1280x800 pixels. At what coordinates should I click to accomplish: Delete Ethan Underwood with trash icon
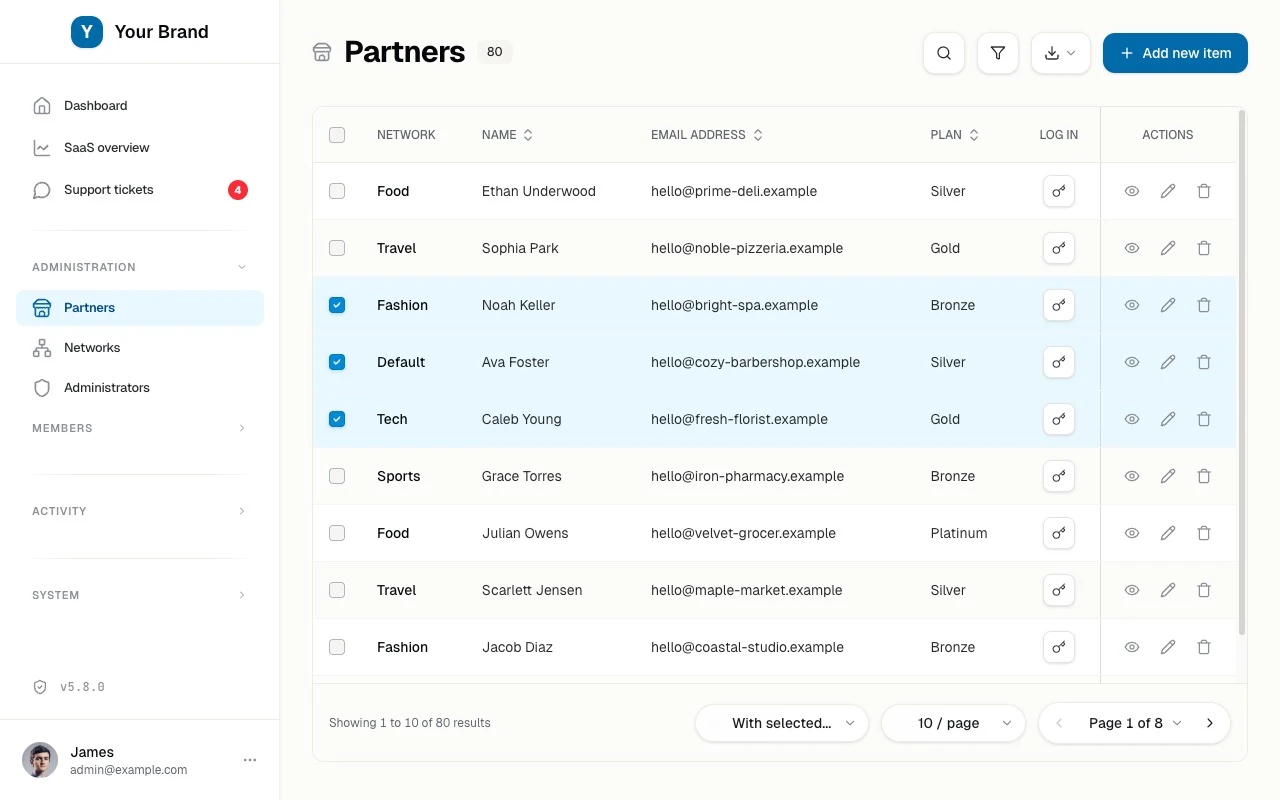tap(1204, 191)
